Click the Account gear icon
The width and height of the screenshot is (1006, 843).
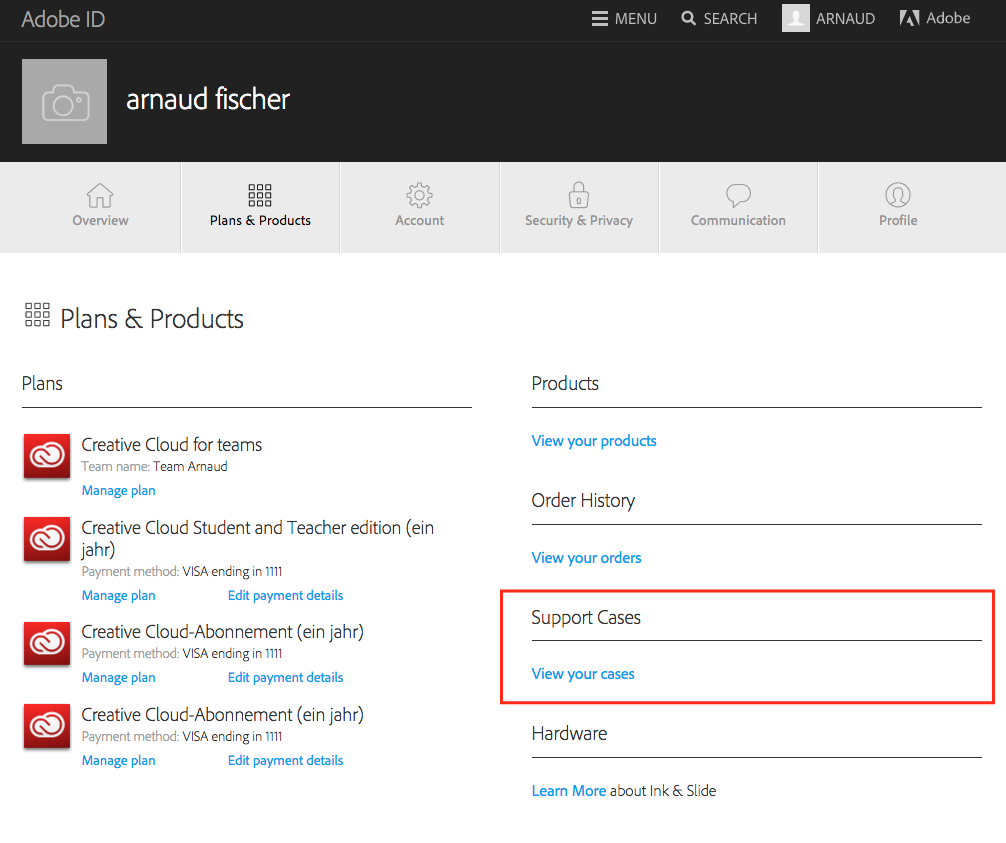419,196
